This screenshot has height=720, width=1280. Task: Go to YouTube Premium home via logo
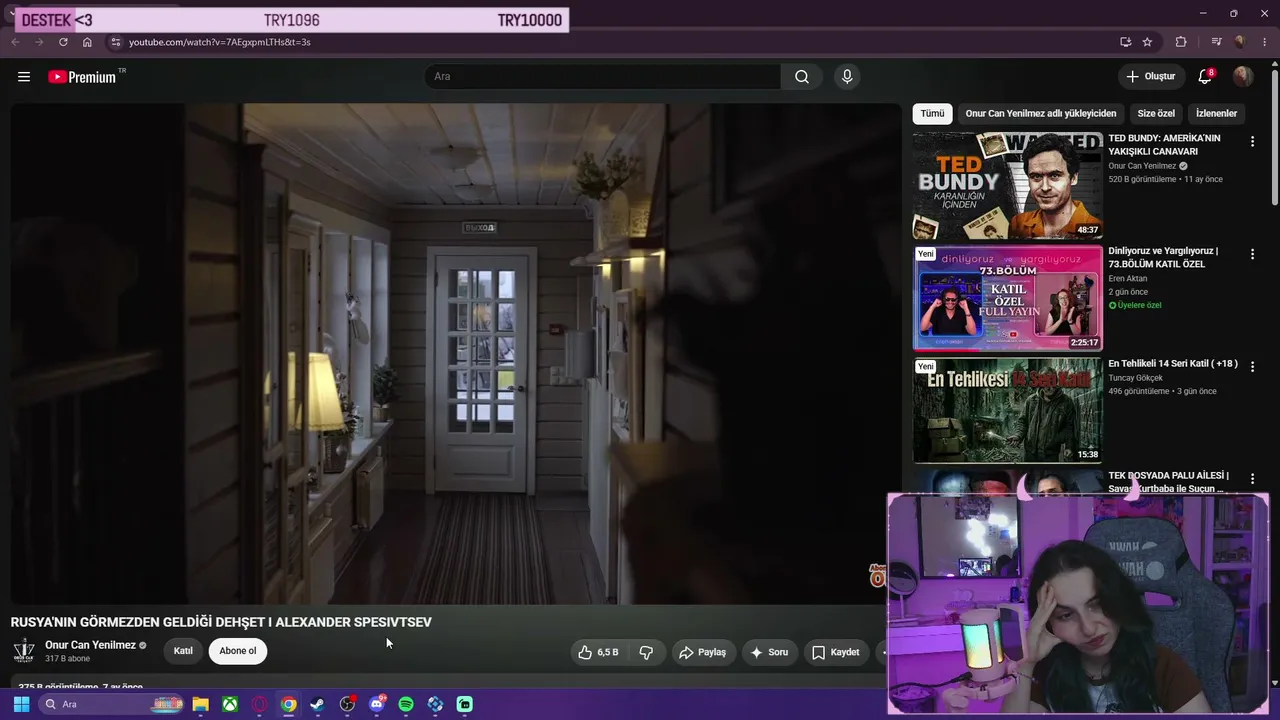point(82,77)
